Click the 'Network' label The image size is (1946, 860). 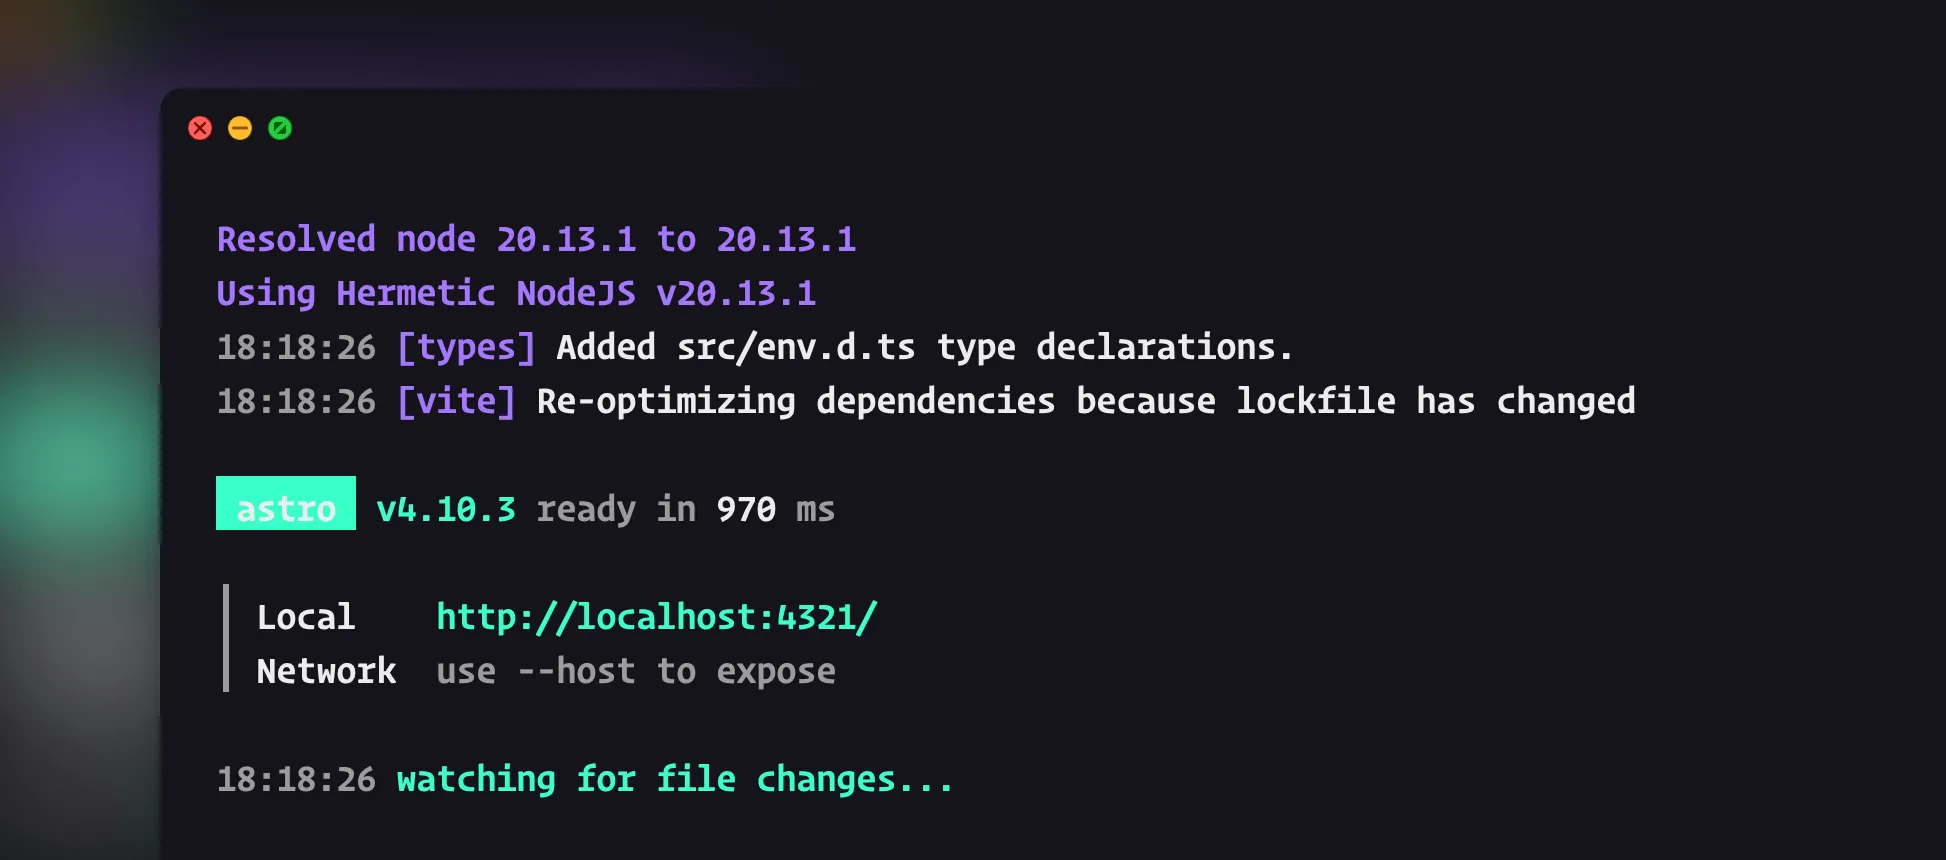click(x=326, y=671)
